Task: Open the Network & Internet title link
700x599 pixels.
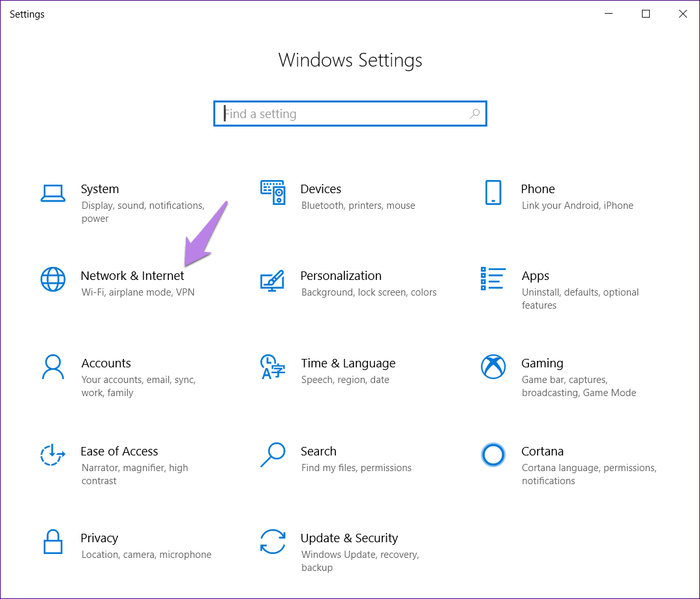Action: pos(132,276)
